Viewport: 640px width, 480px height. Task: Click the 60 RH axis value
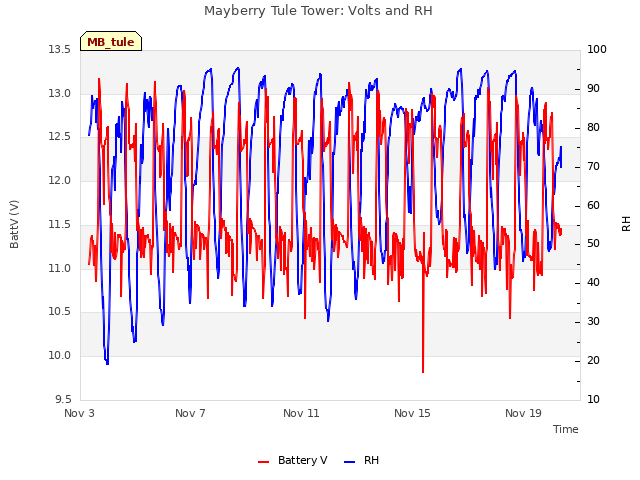tap(593, 205)
